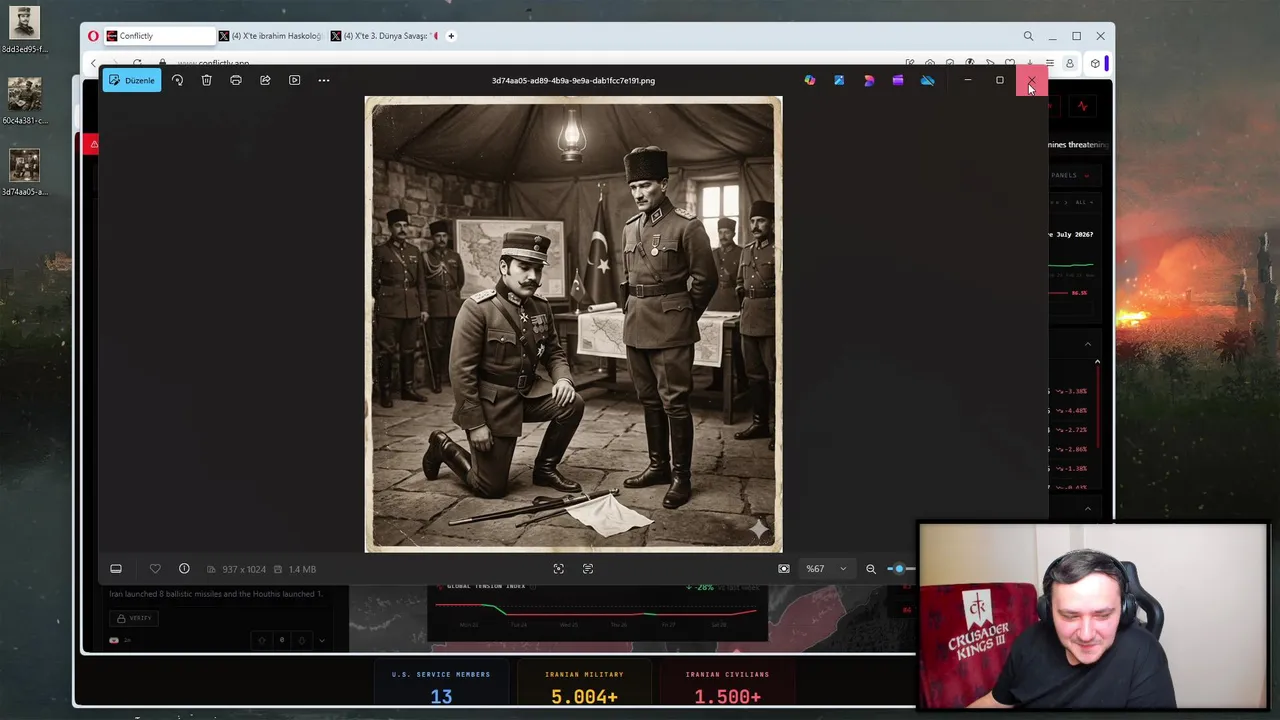Adjust the zoom slider handle
The width and height of the screenshot is (1280, 720).
(x=899, y=569)
